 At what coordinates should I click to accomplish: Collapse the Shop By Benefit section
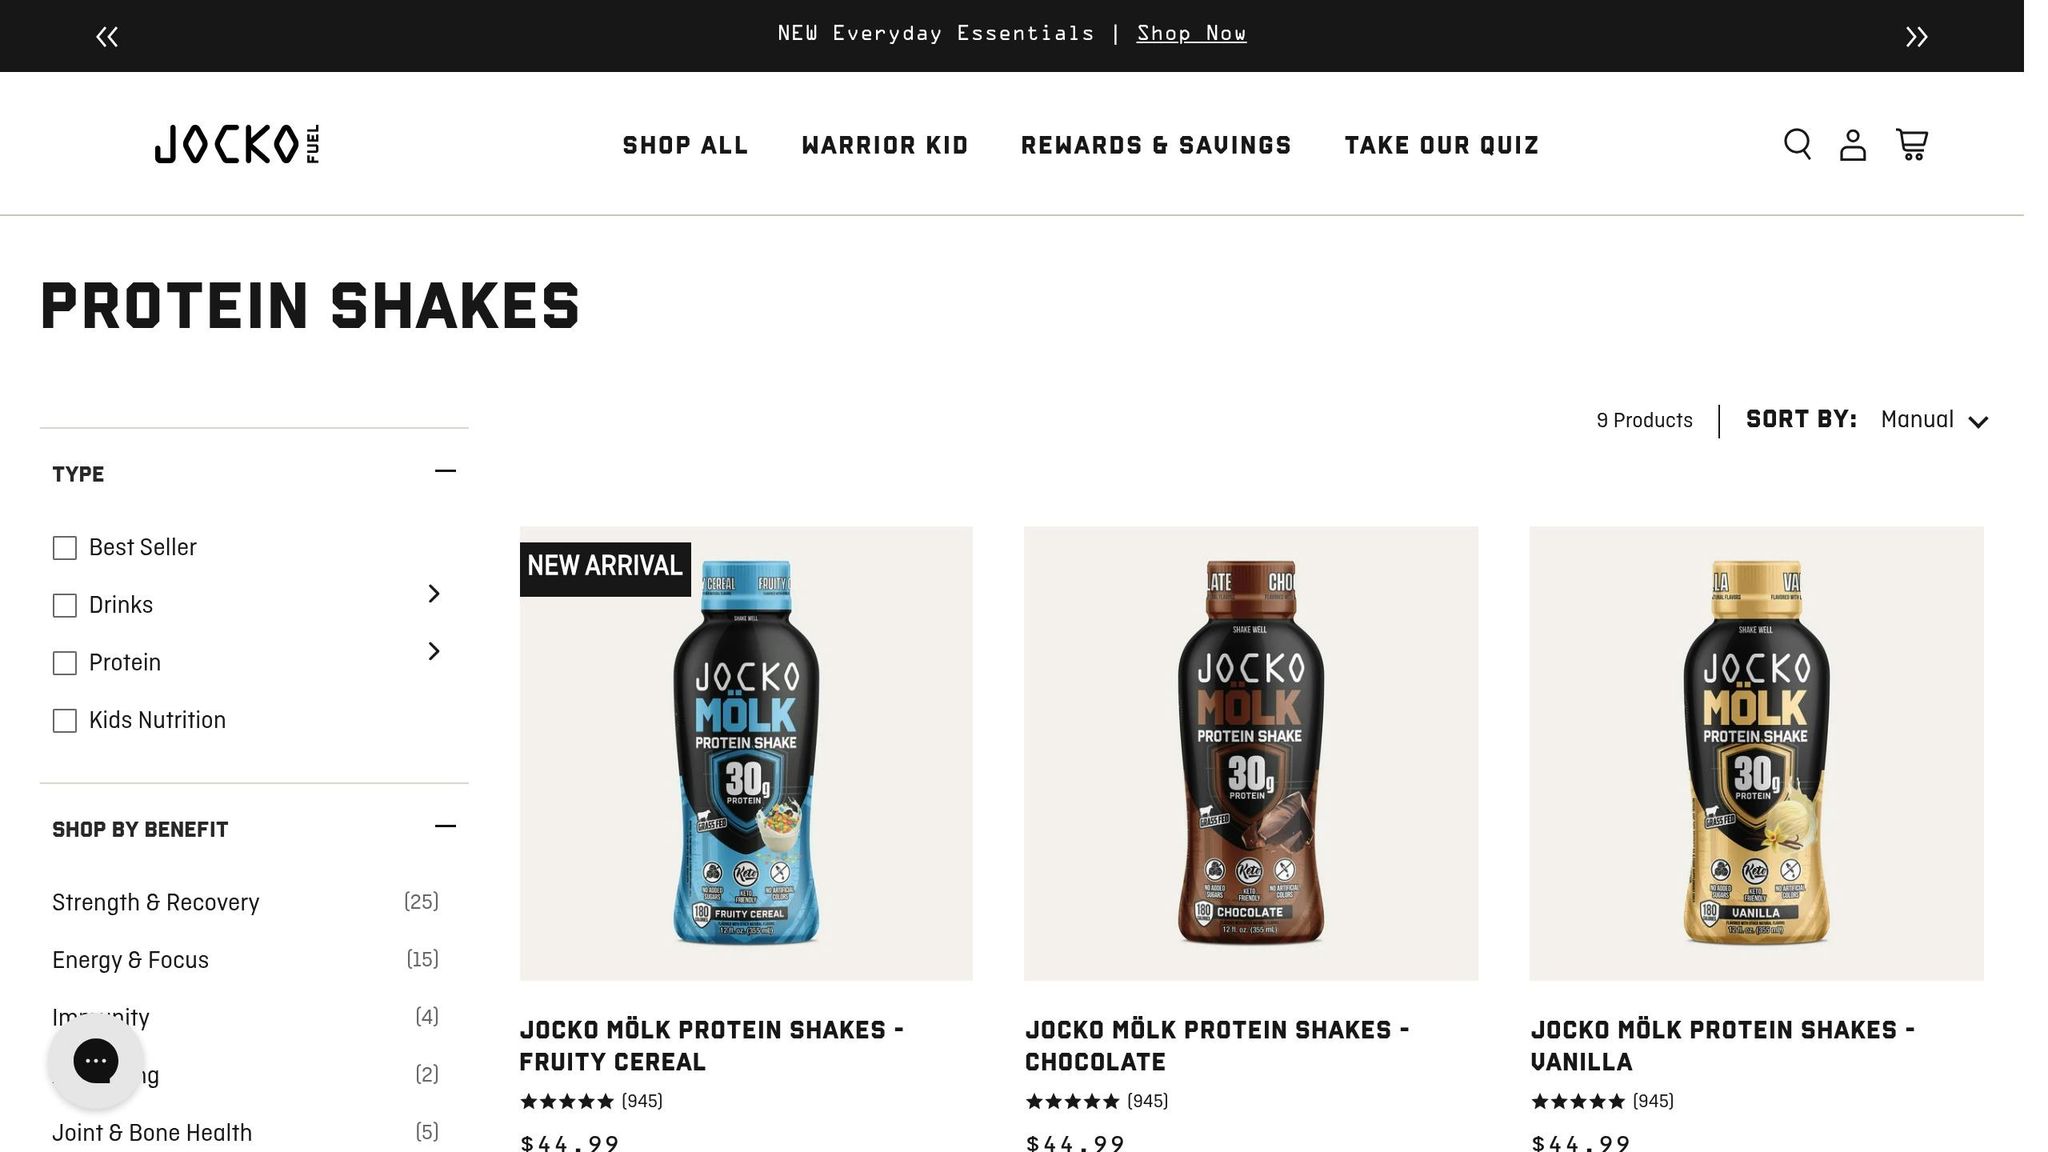click(x=445, y=826)
